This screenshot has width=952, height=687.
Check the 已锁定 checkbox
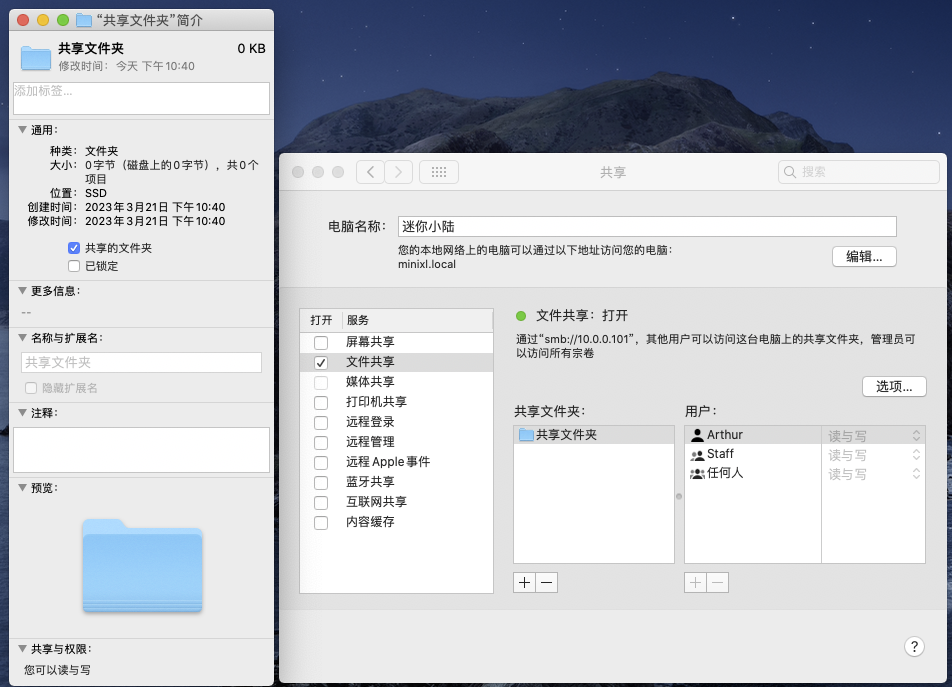coord(74,266)
